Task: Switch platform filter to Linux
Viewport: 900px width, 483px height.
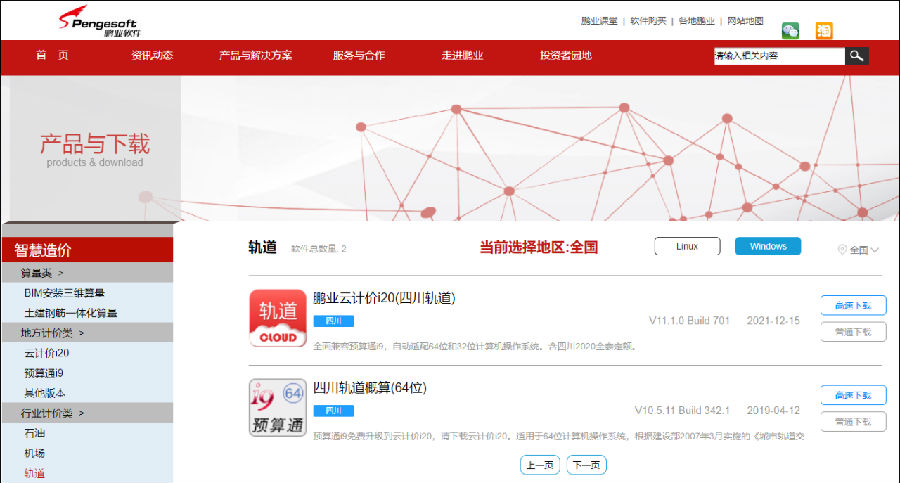Action: click(687, 247)
